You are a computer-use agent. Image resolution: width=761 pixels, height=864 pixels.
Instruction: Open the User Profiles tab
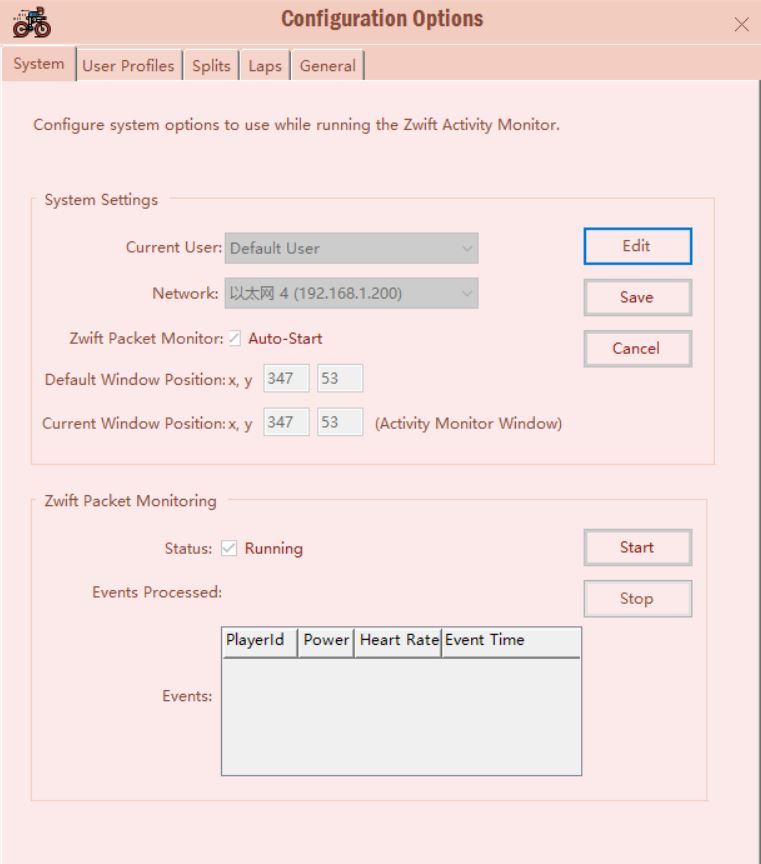point(128,66)
